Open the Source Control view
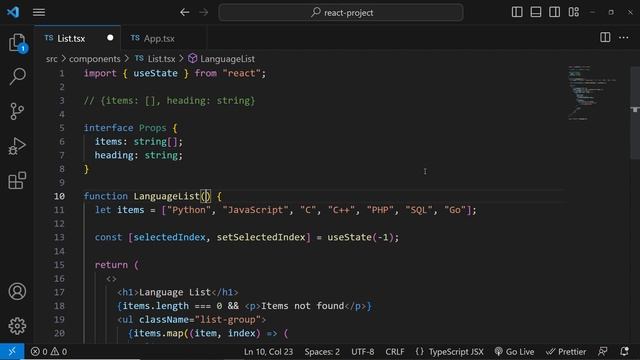 (17, 111)
